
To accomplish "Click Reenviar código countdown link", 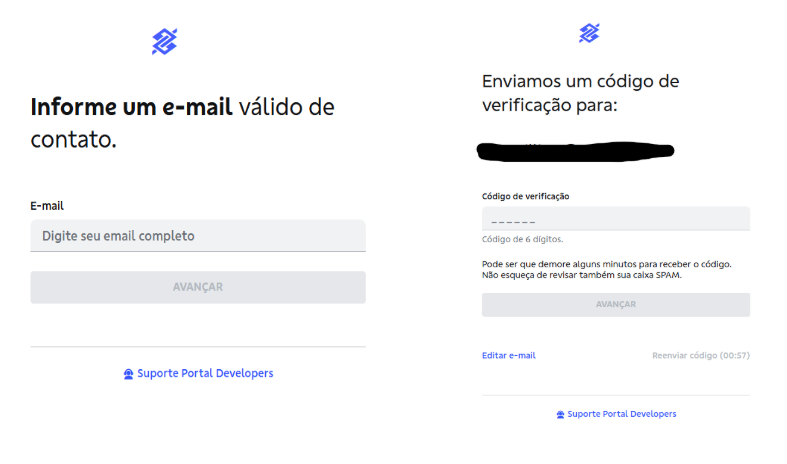I will (701, 356).
